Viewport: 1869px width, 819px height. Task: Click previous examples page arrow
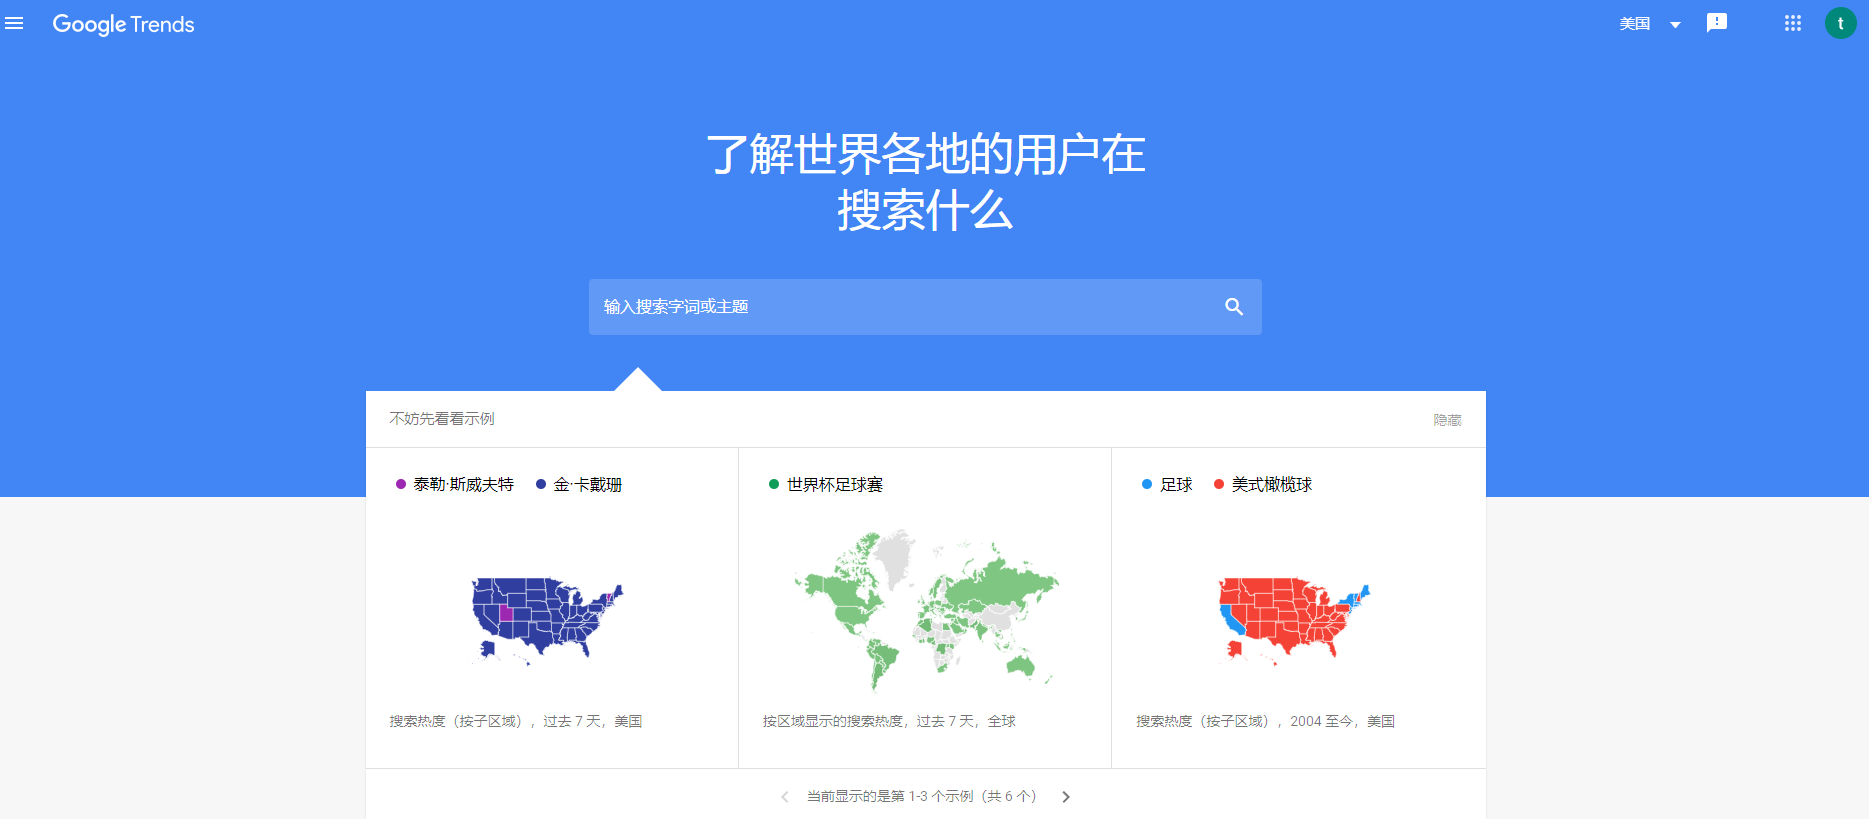pos(785,797)
